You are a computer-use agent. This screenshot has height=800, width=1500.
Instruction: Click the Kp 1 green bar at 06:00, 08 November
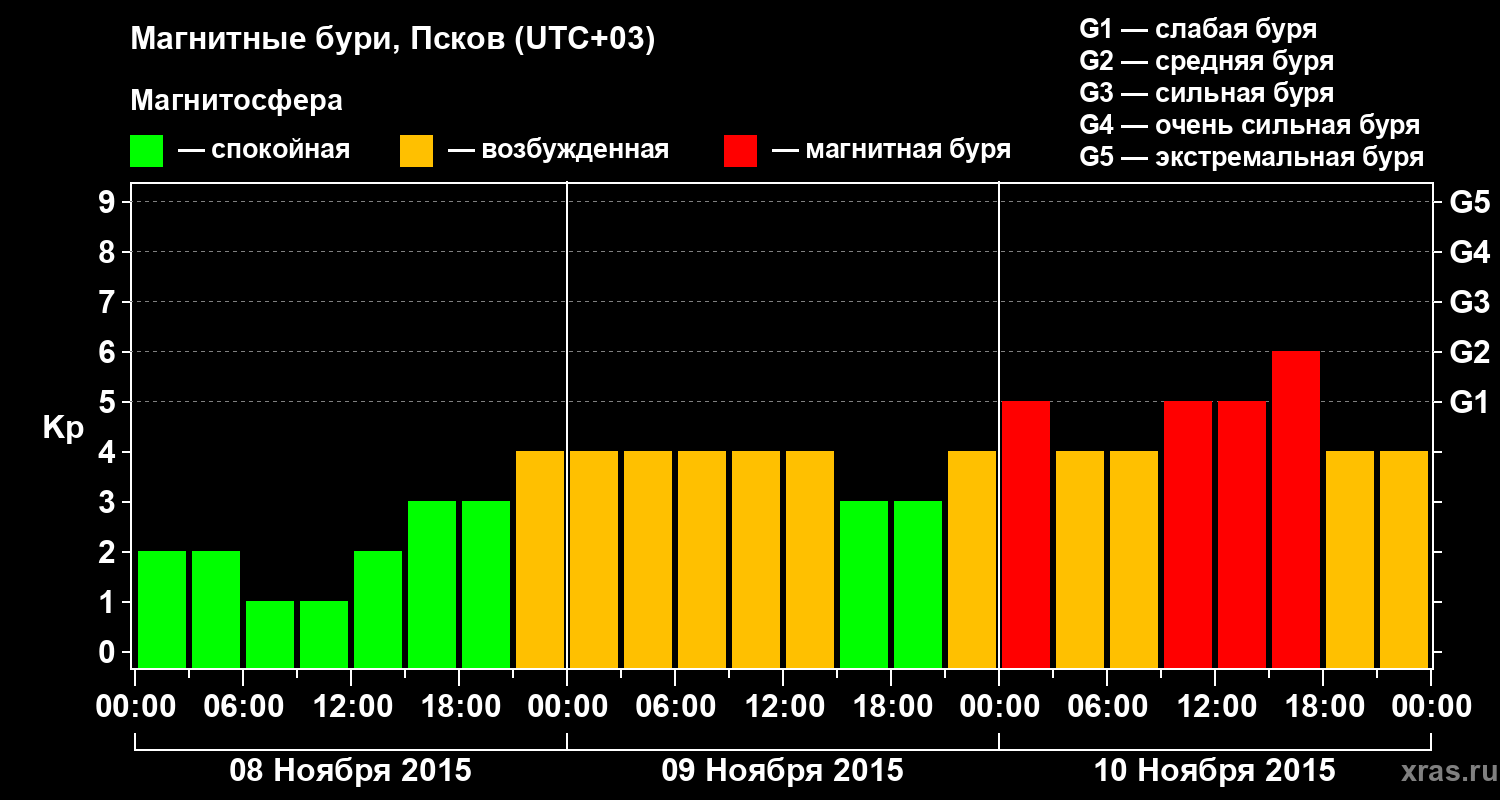[x=270, y=634]
